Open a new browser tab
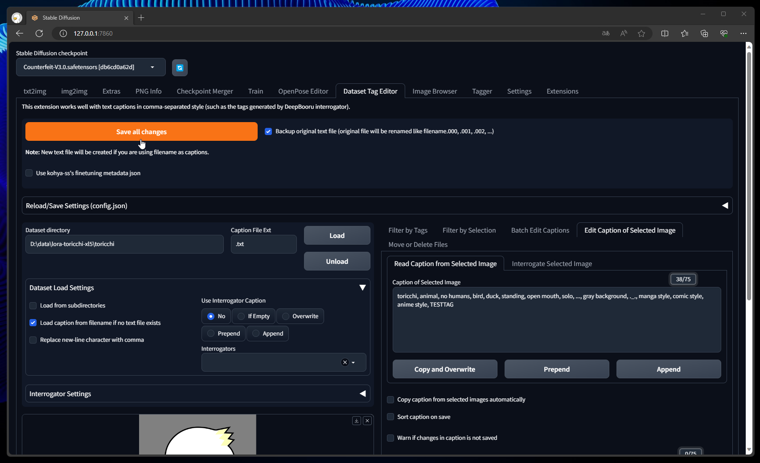 coord(141,17)
